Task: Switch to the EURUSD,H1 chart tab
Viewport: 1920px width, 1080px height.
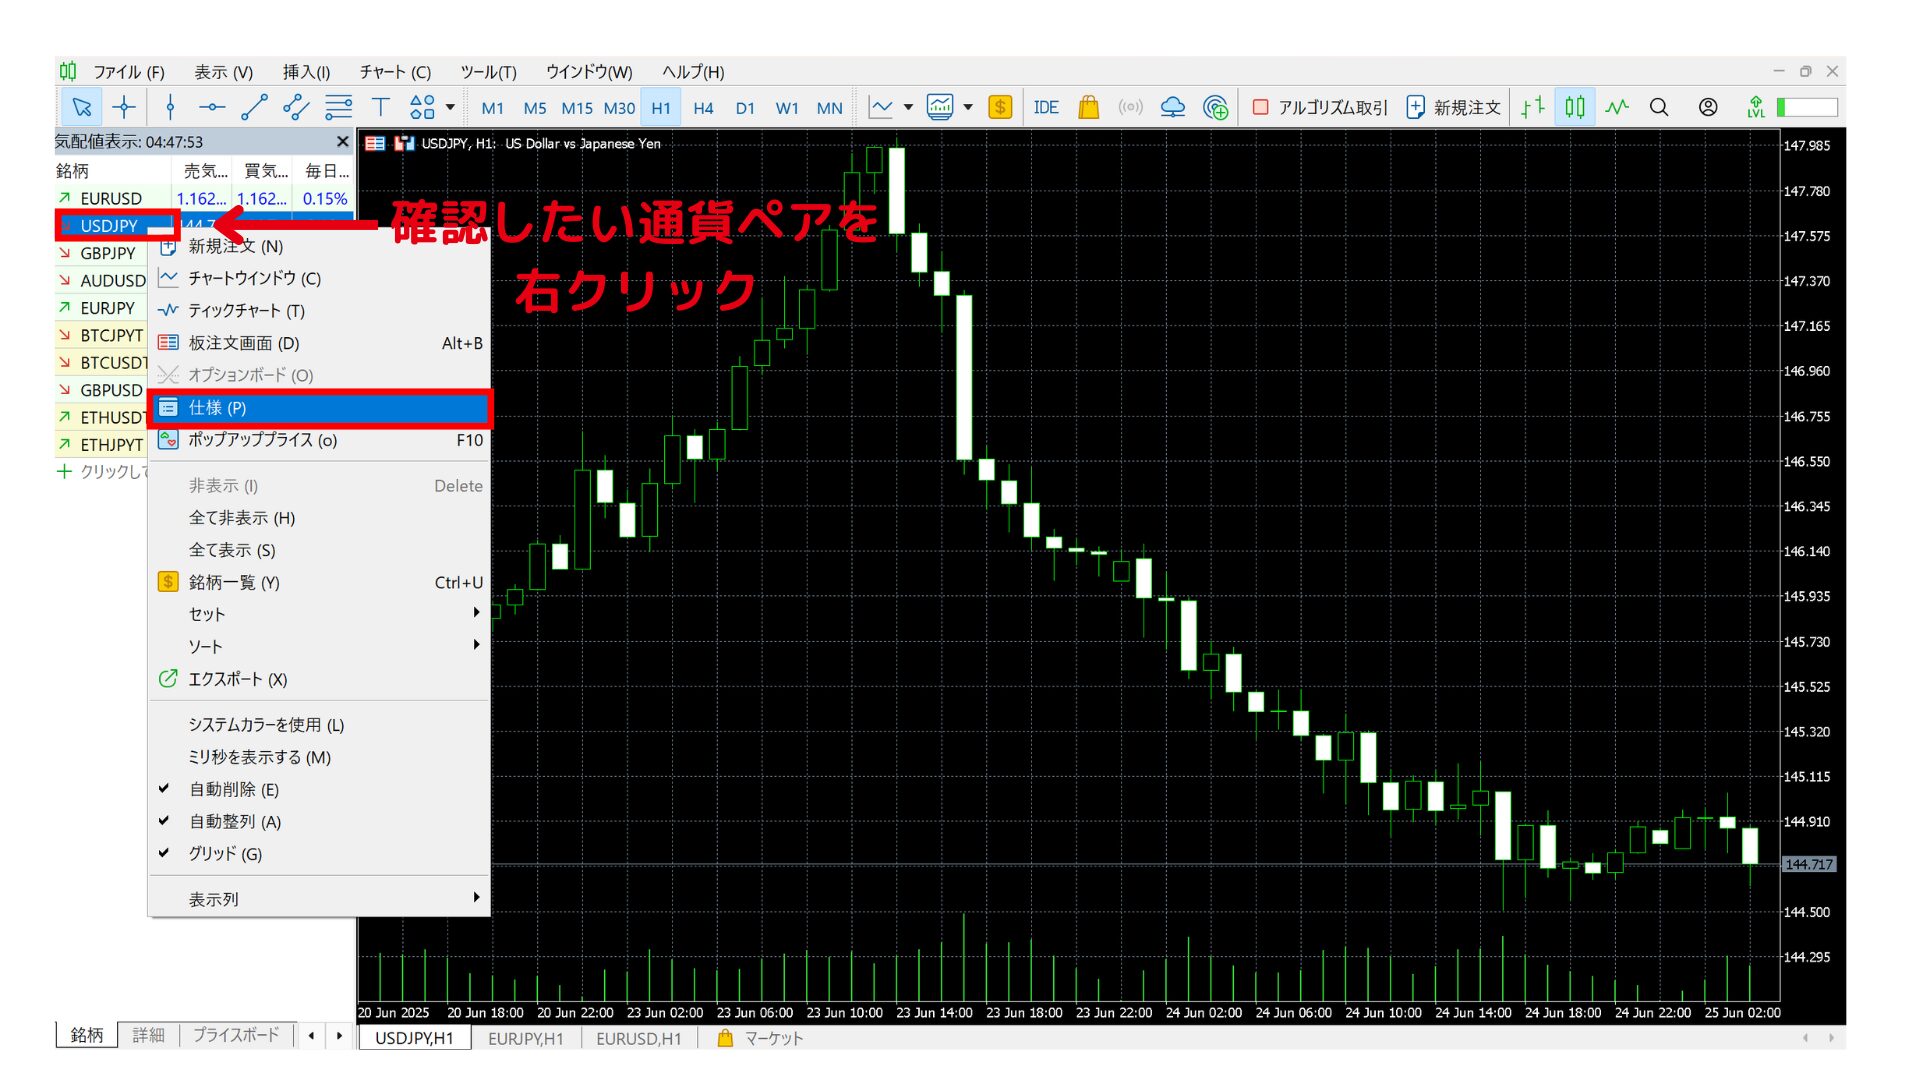Action: click(x=638, y=1038)
